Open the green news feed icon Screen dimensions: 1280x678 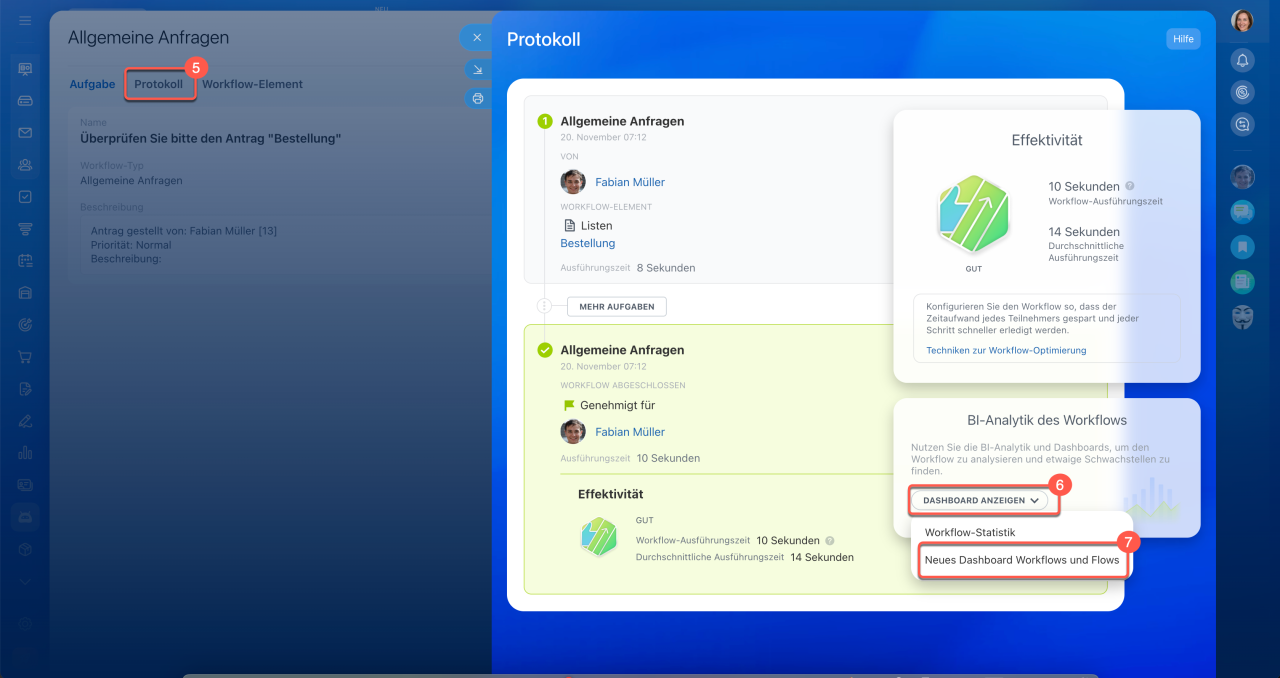(x=1242, y=282)
